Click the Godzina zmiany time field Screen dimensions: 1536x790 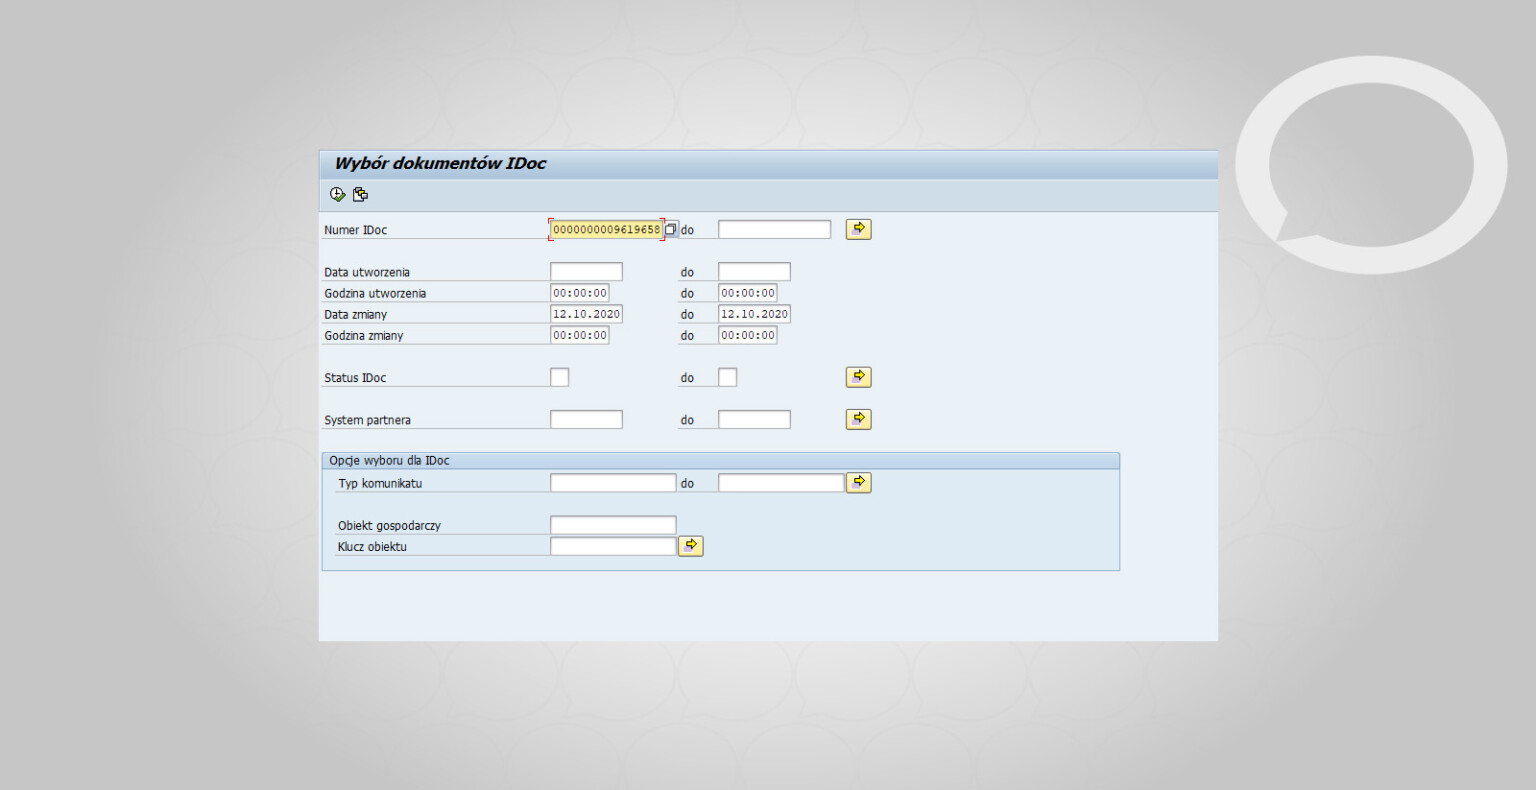pos(580,335)
